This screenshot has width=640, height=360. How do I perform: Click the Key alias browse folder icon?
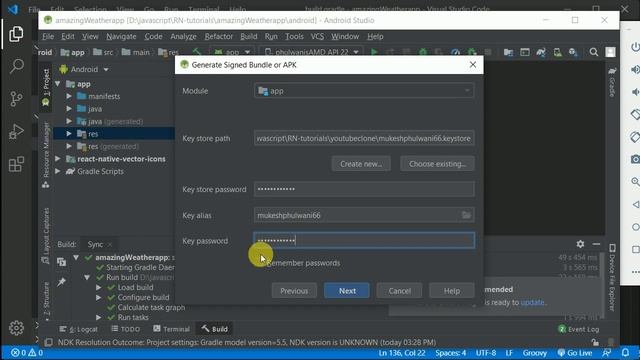point(466,215)
